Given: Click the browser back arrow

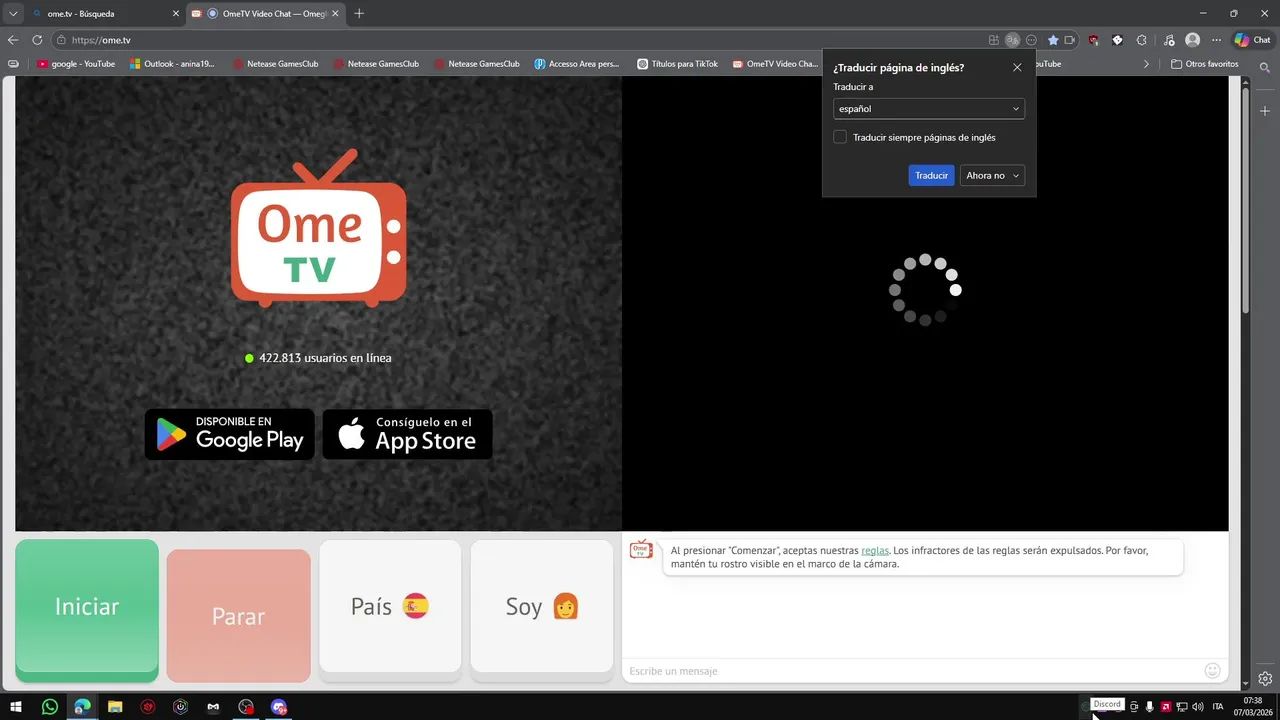Looking at the screenshot, I should click(13, 40).
